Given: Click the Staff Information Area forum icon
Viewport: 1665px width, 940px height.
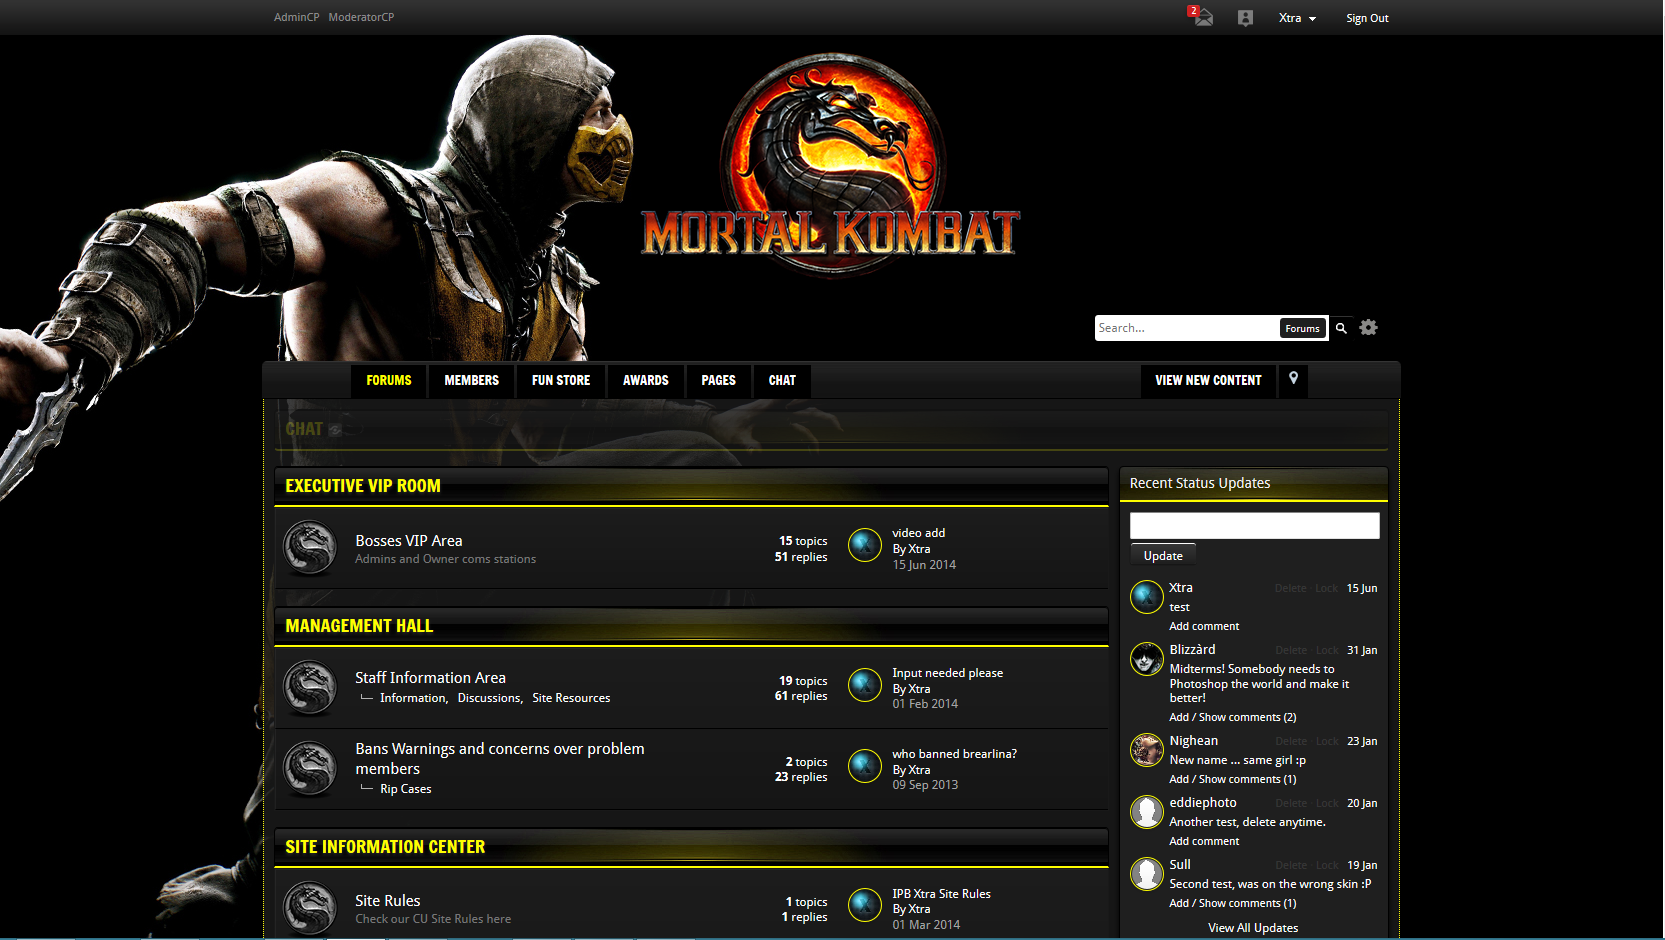Looking at the screenshot, I should (x=310, y=687).
